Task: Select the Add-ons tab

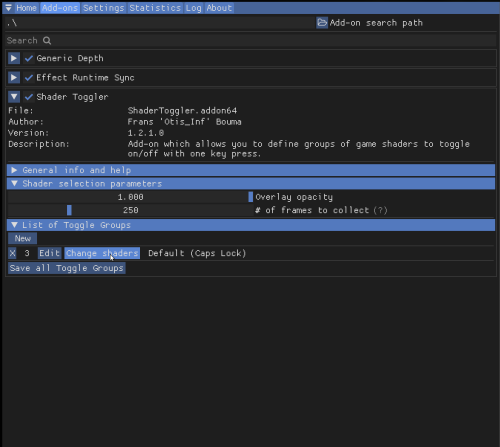Action: 60,8
